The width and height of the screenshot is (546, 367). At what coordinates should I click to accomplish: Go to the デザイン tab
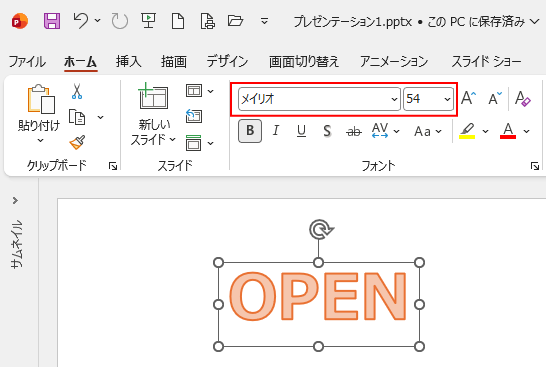[x=227, y=62]
